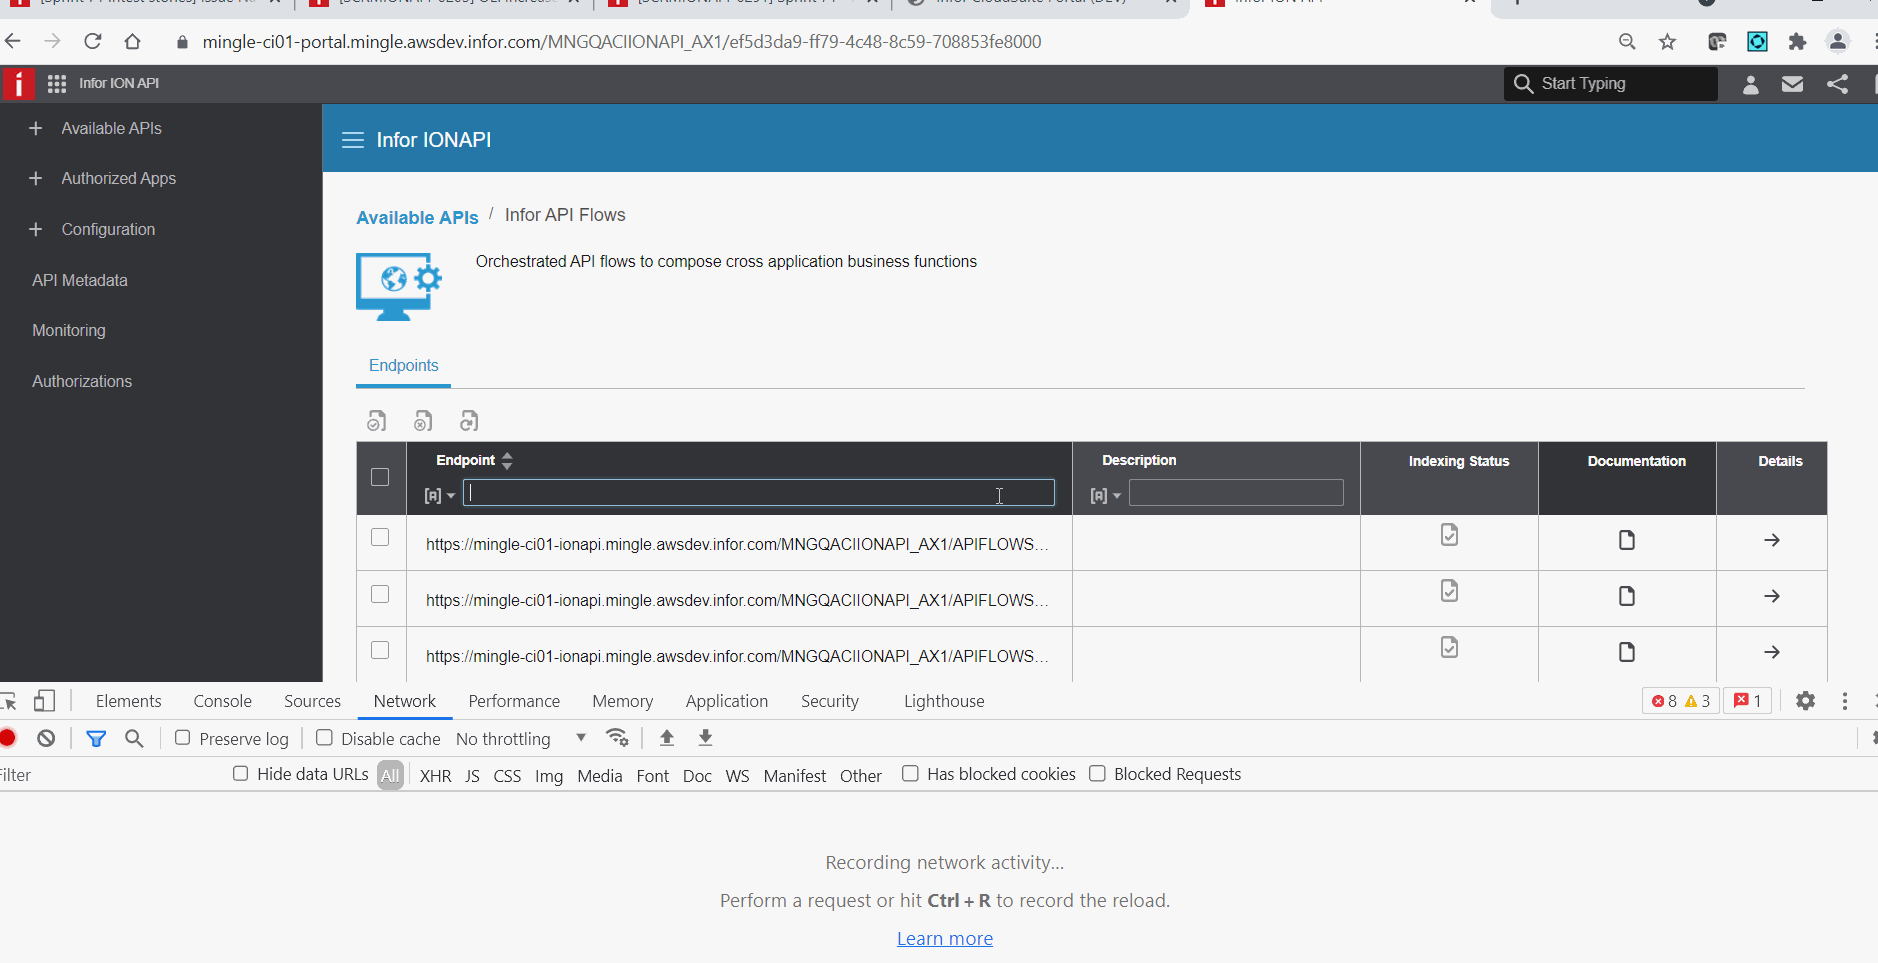Open details arrow for the second endpoint

(1771, 596)
